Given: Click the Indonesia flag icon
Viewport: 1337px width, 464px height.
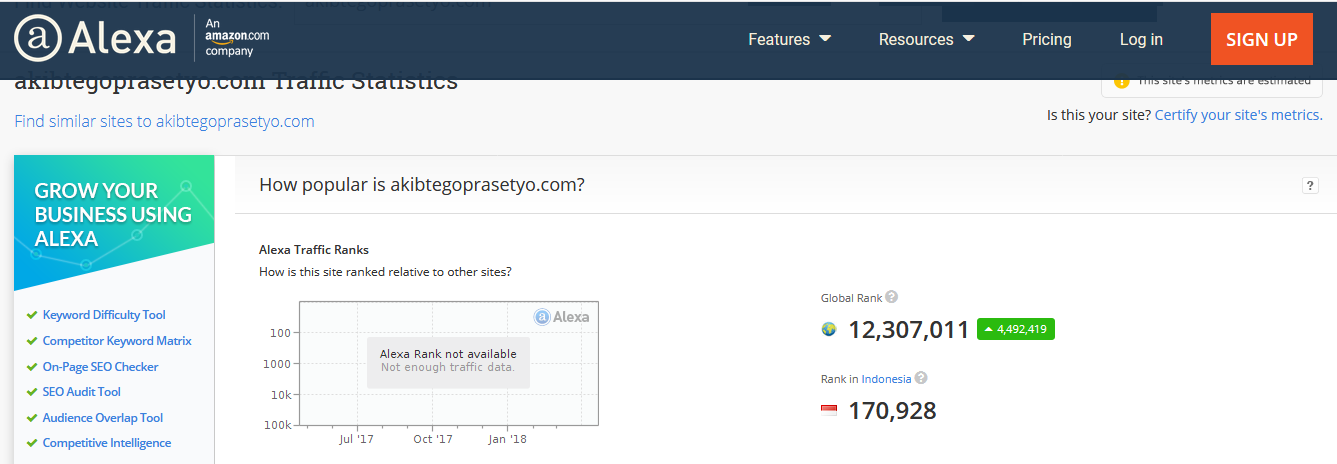Looking at the screenshot, I should [x=828, y=410].
